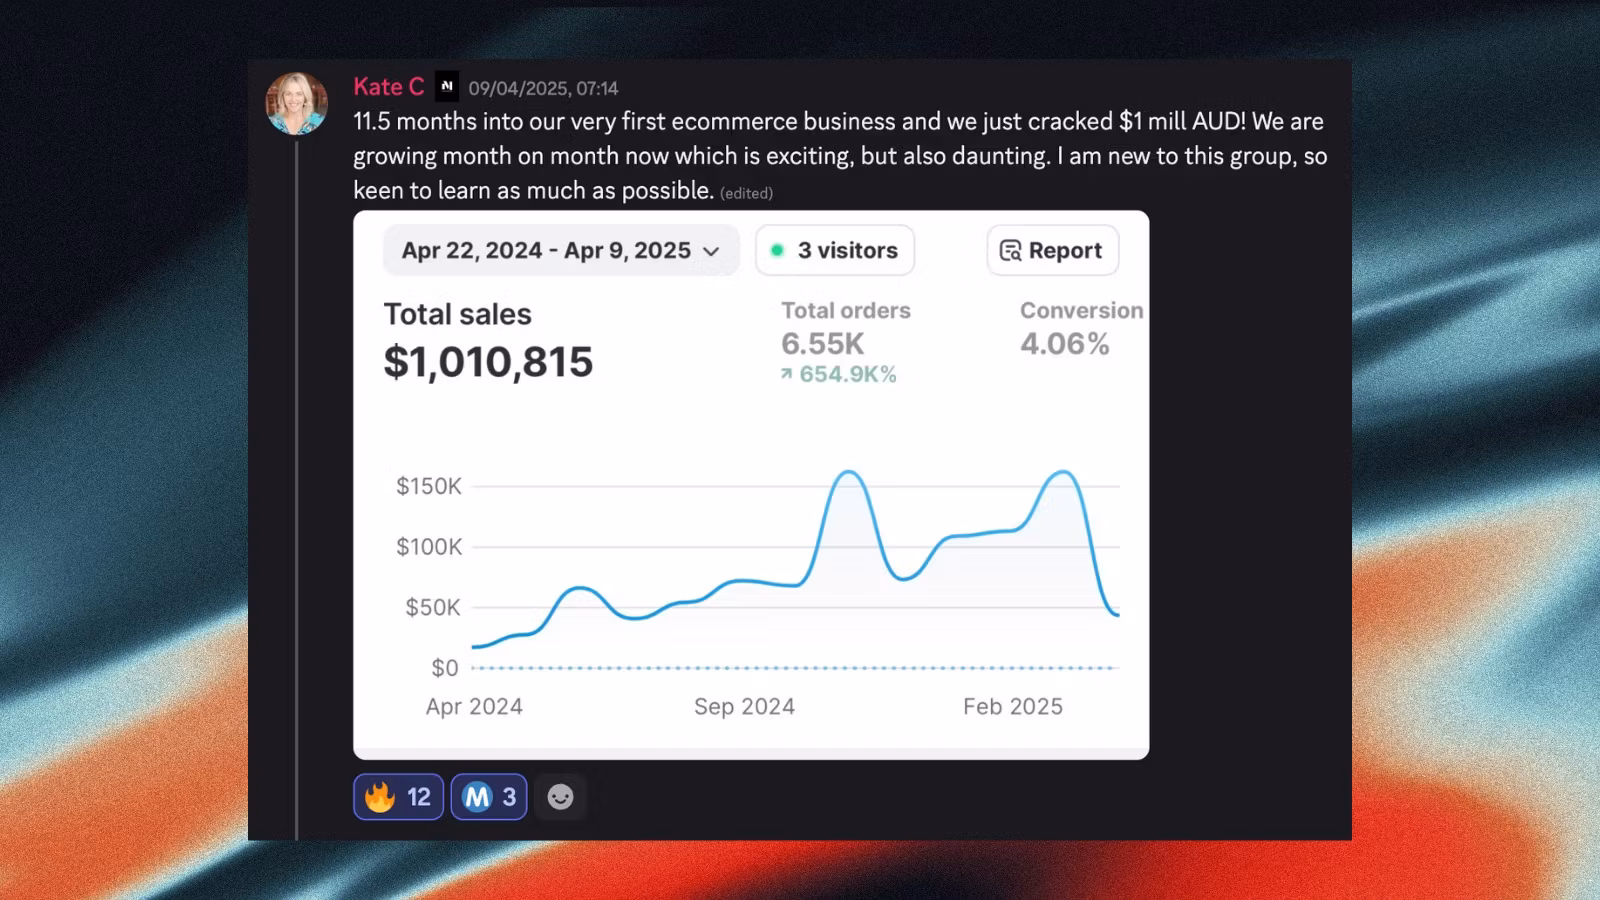Click the $150K y-axis label
The image size is (1600, 900).
429,486
